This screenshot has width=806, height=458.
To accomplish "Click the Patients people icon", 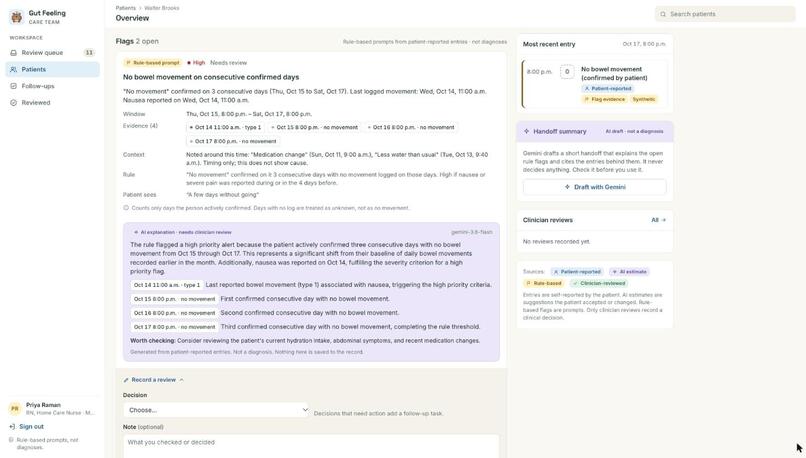I will (x=13, y=69).
